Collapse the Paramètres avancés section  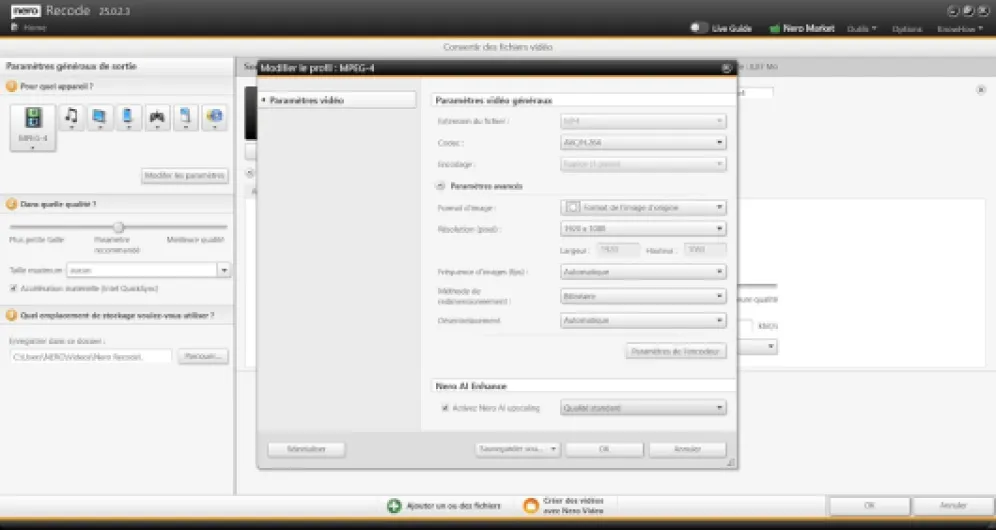coord(440,186)
